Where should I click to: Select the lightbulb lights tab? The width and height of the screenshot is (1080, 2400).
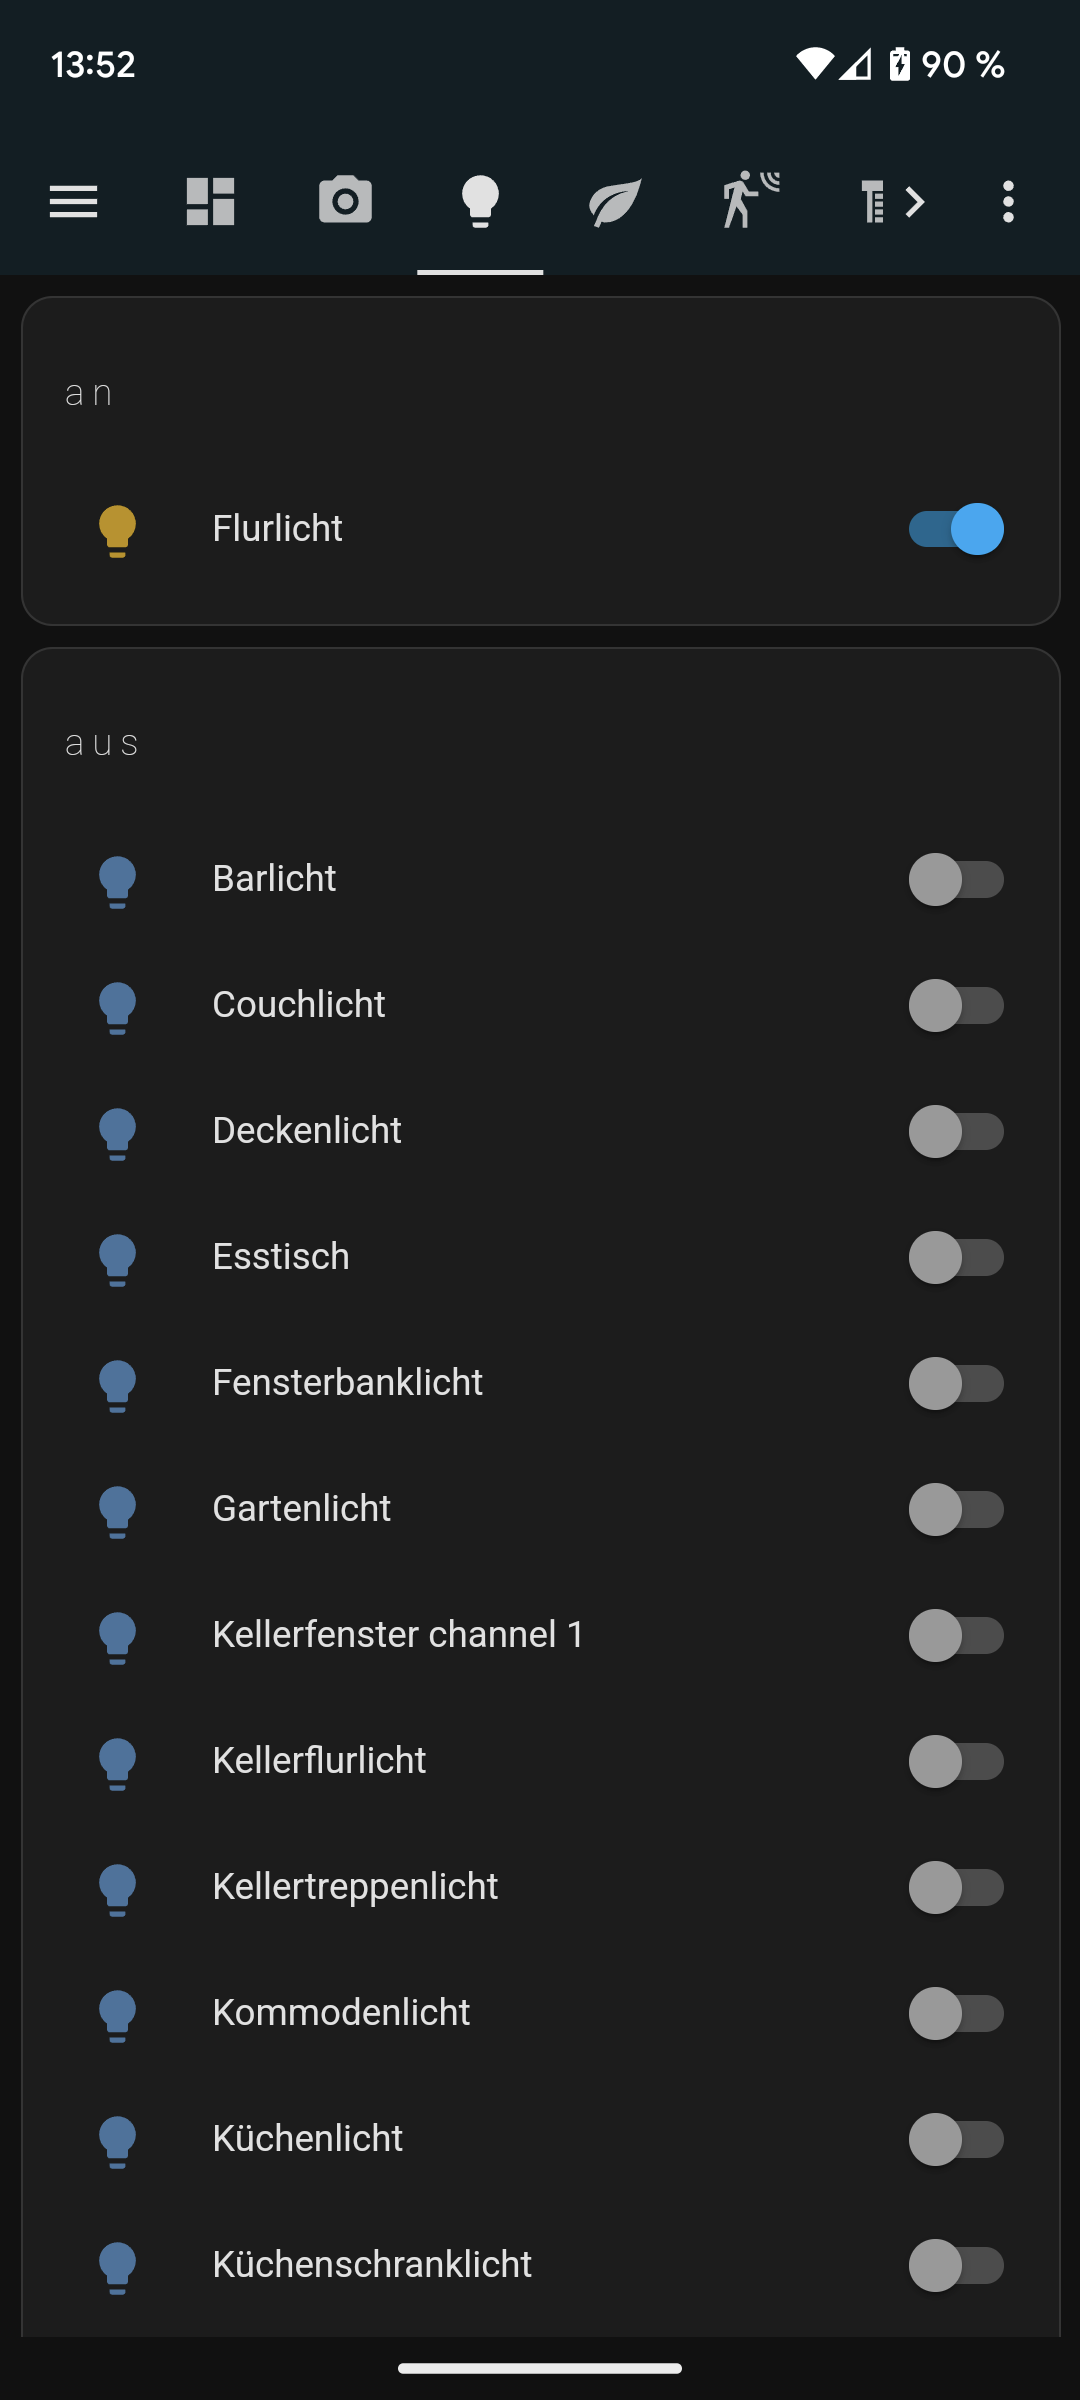point(480,202)
